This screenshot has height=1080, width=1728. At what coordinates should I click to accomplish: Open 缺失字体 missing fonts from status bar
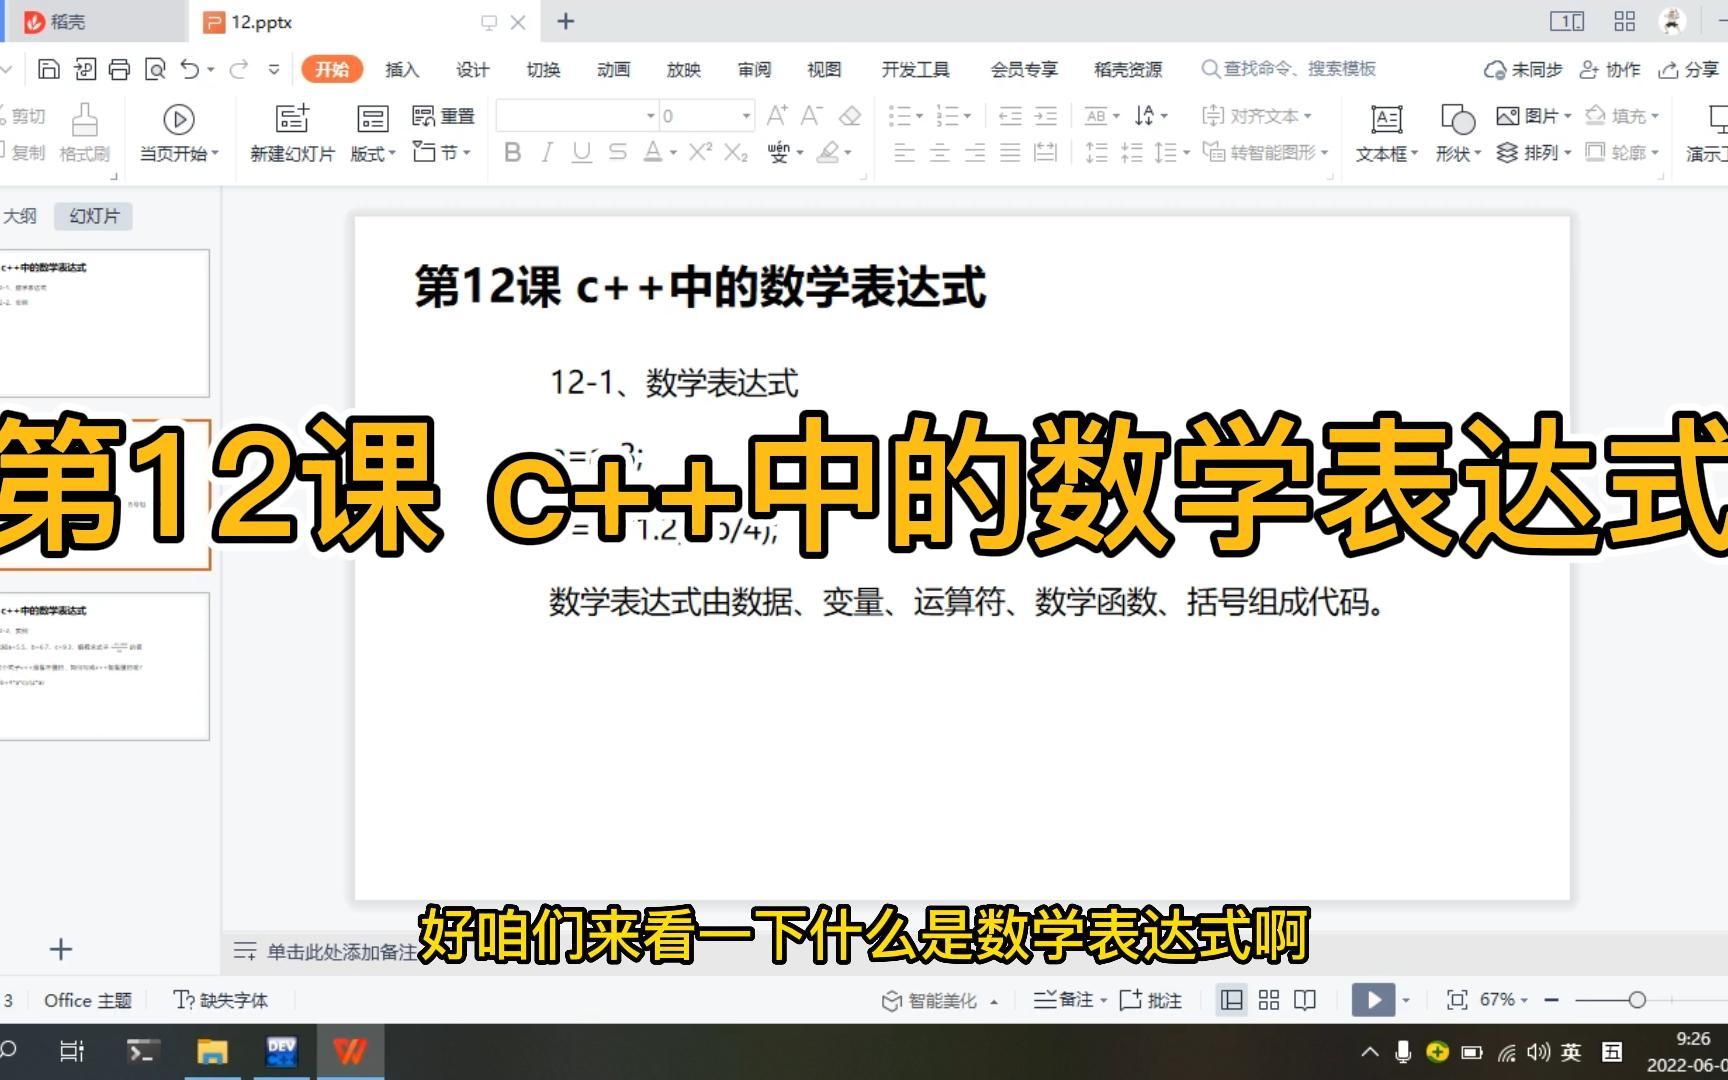(222, 999)
